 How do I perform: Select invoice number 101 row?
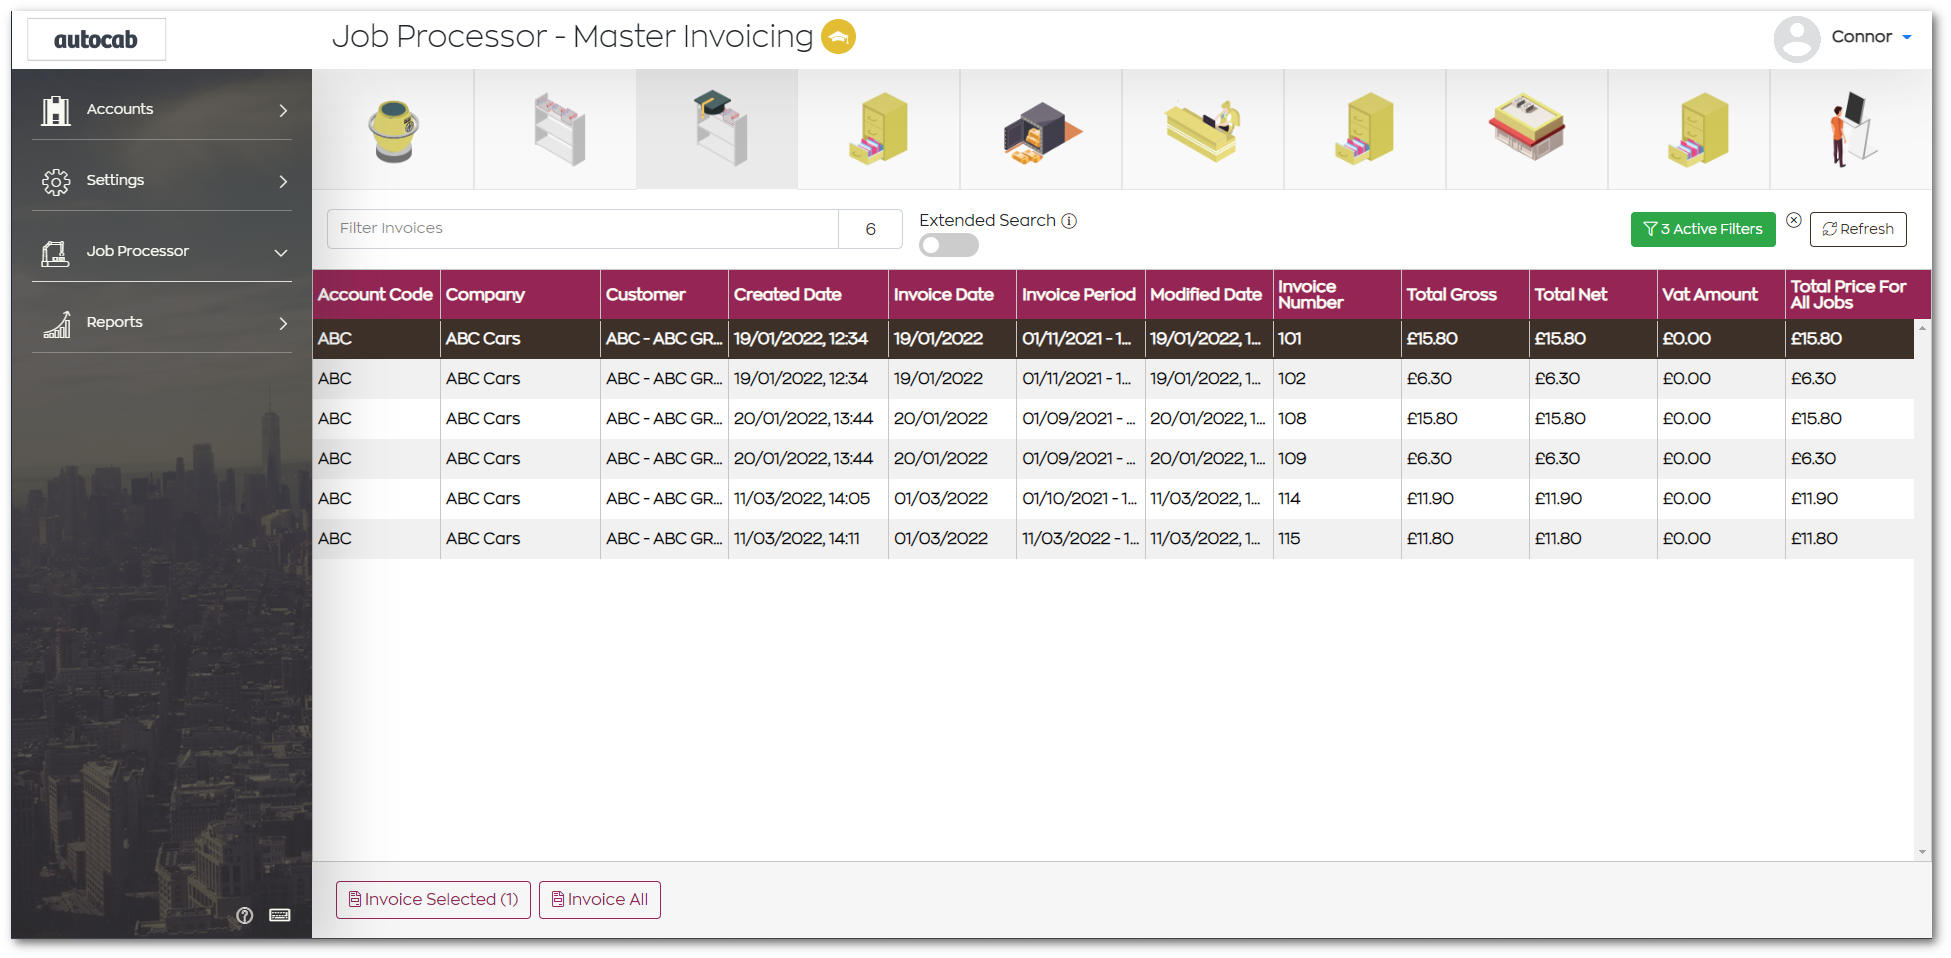1113,339
